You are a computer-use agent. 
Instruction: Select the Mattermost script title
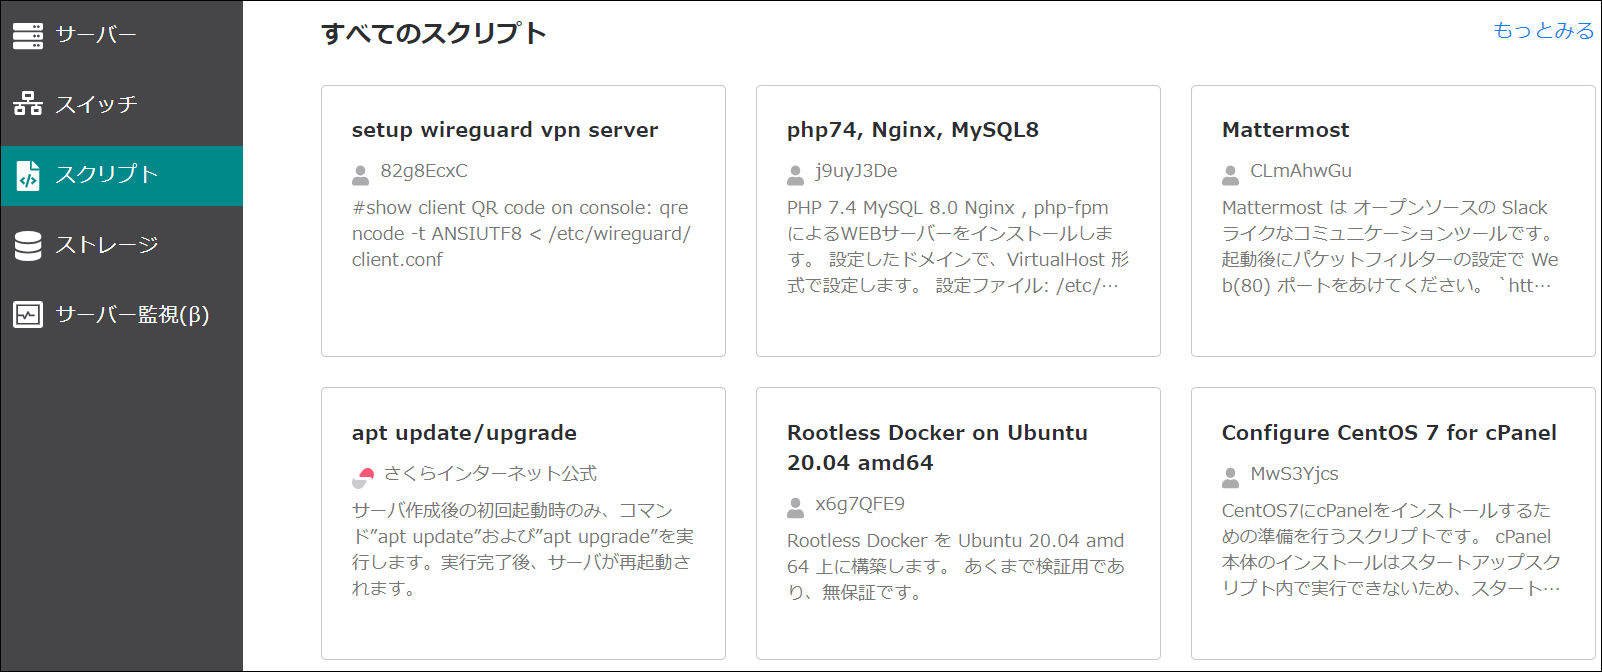1285,130
